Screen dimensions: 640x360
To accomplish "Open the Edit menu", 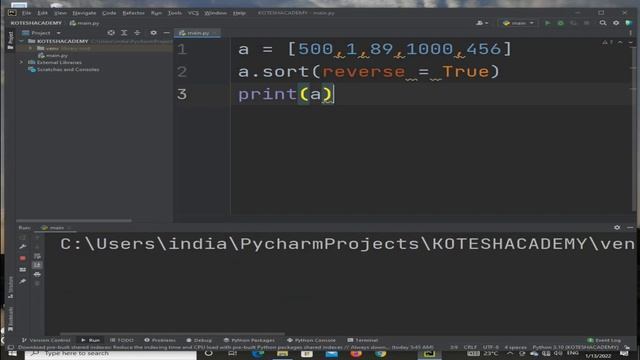I will tap(42, 13).
